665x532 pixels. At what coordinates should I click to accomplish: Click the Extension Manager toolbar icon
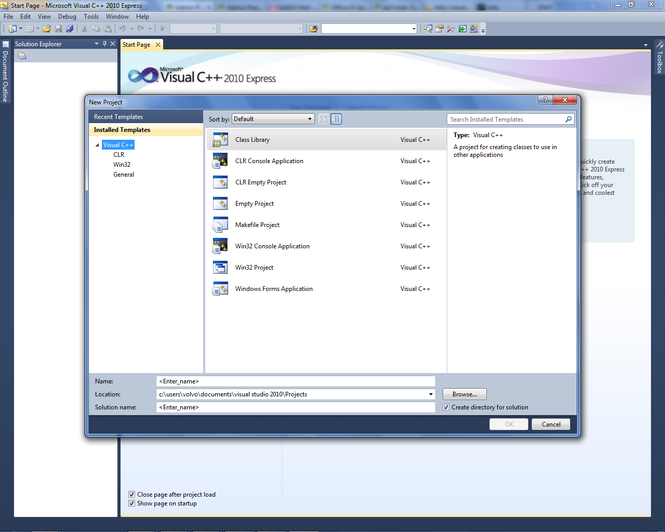click(x=474, y=29)
